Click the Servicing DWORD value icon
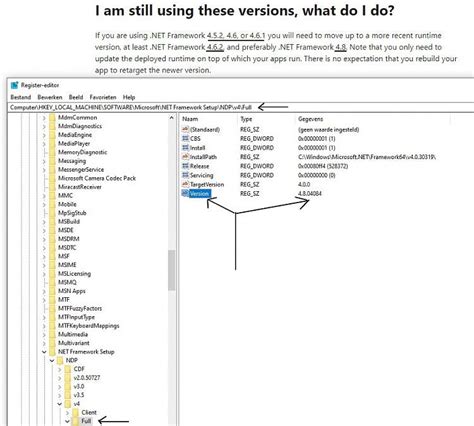This screenshot has height=426, width=474. 185,175
